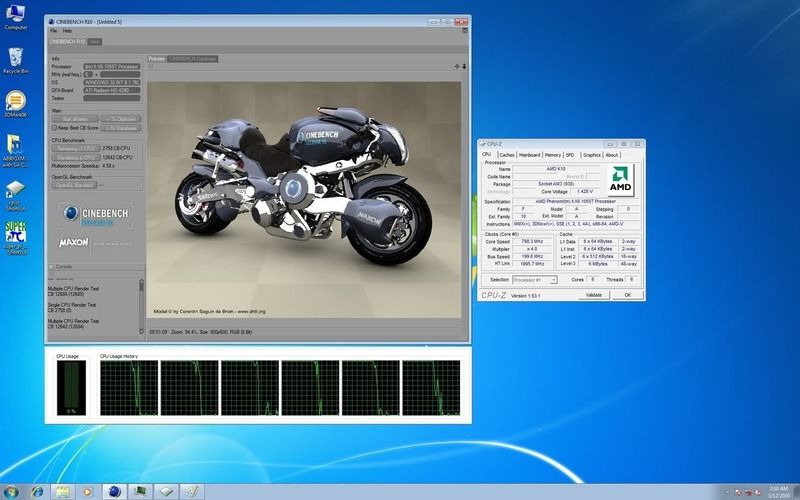Launch the 3DMark06 desktop shortcut
800x500 pixels.
point(15,104)
